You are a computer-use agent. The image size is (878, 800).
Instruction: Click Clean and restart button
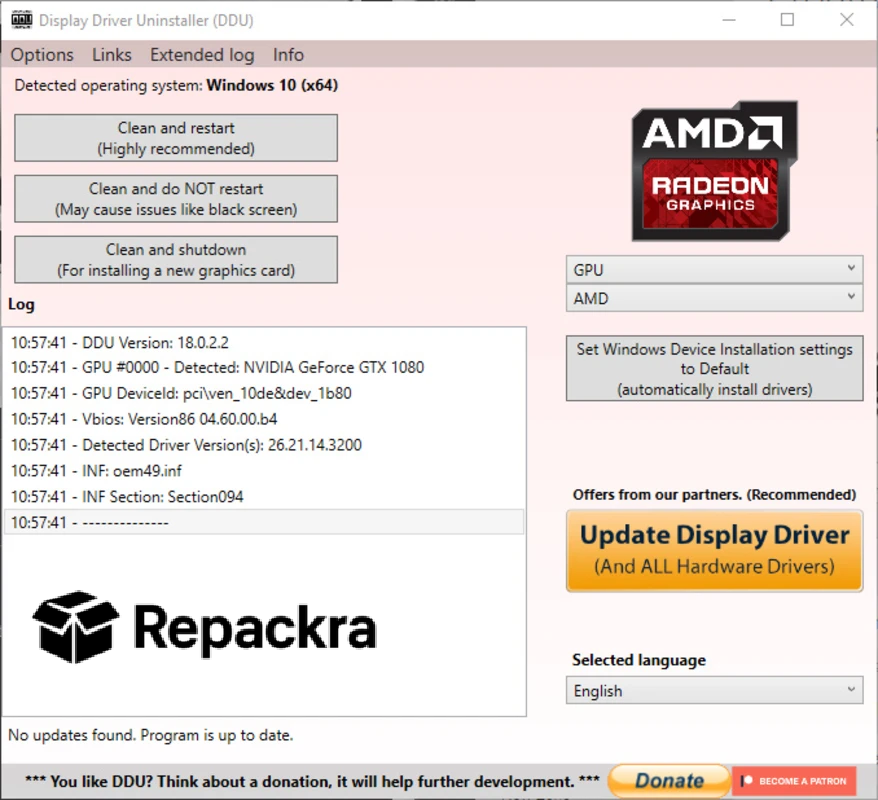point(176,138)
